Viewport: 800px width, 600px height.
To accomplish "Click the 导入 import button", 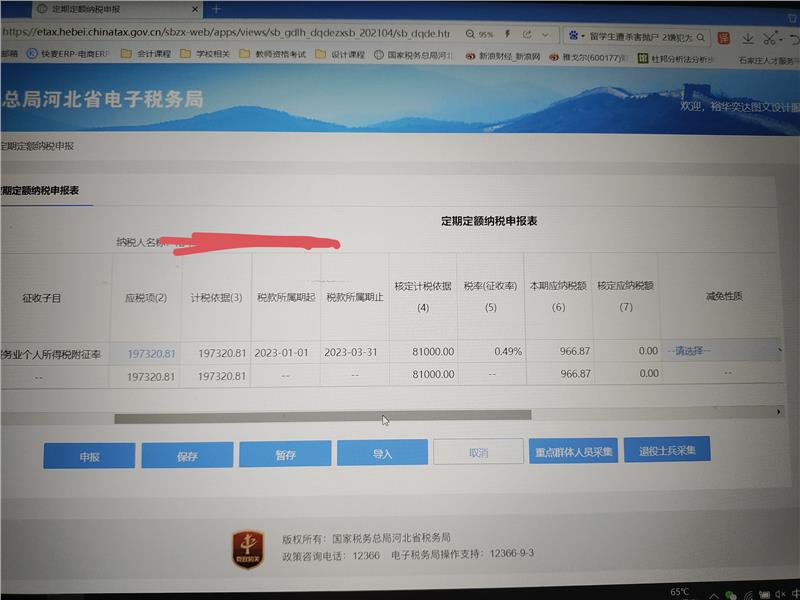I will (382, 453).
